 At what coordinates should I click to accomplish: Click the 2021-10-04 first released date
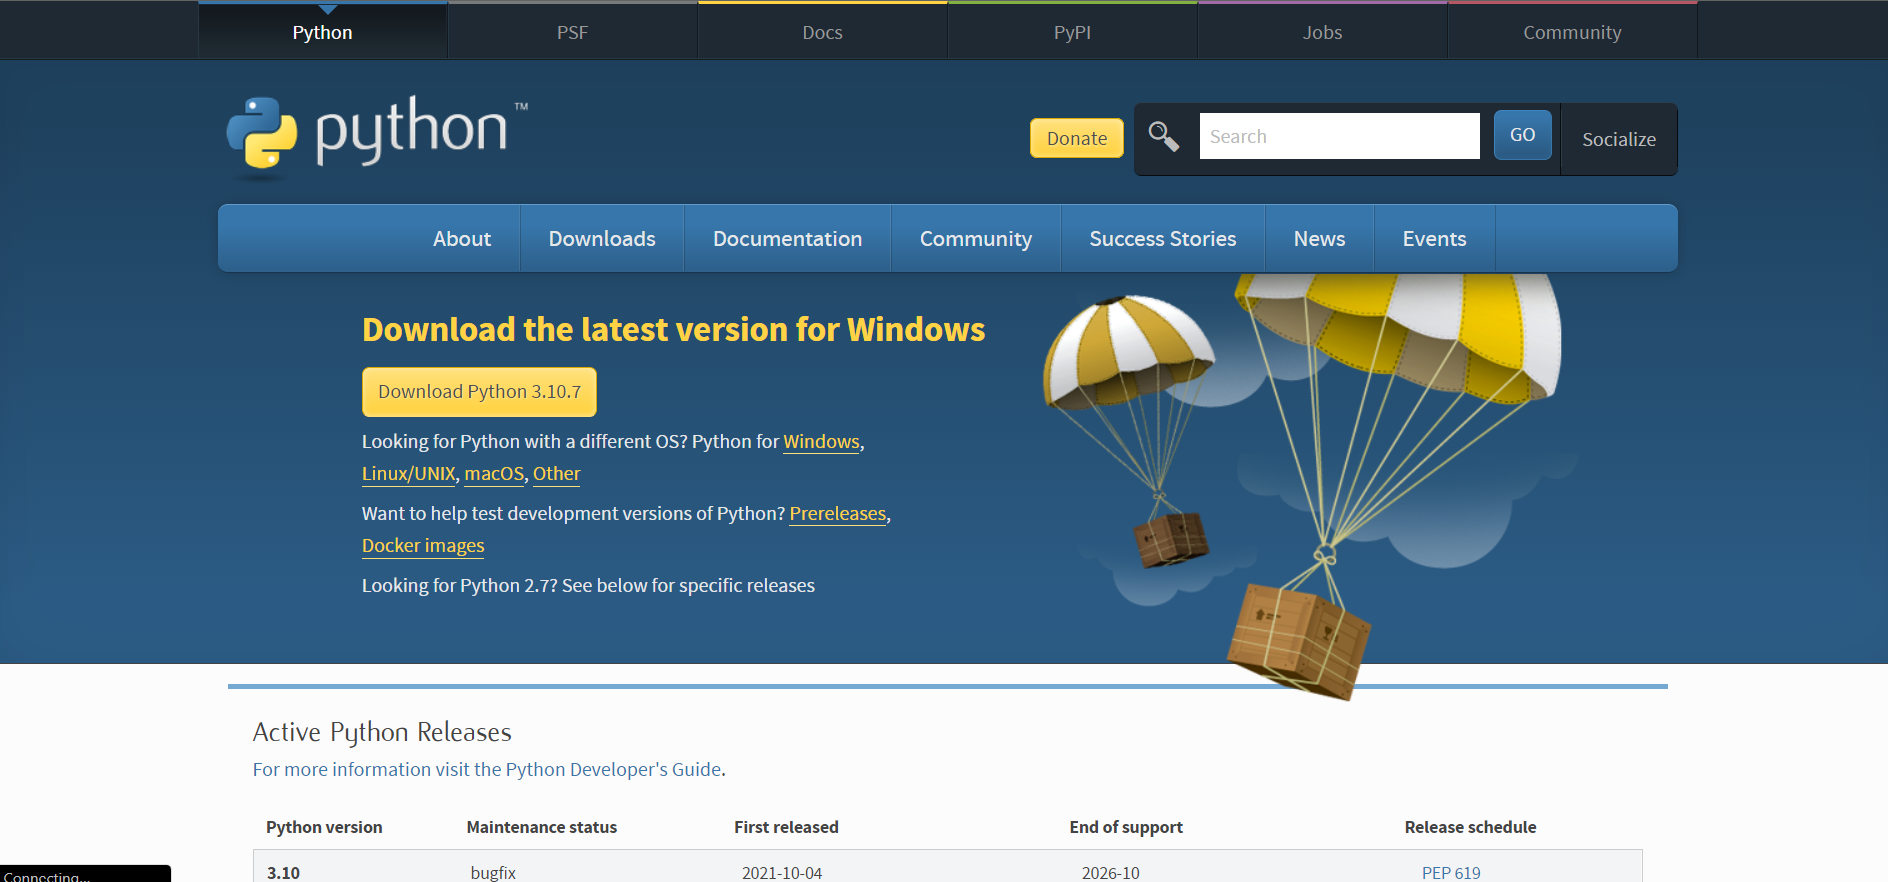pos(782,872)
